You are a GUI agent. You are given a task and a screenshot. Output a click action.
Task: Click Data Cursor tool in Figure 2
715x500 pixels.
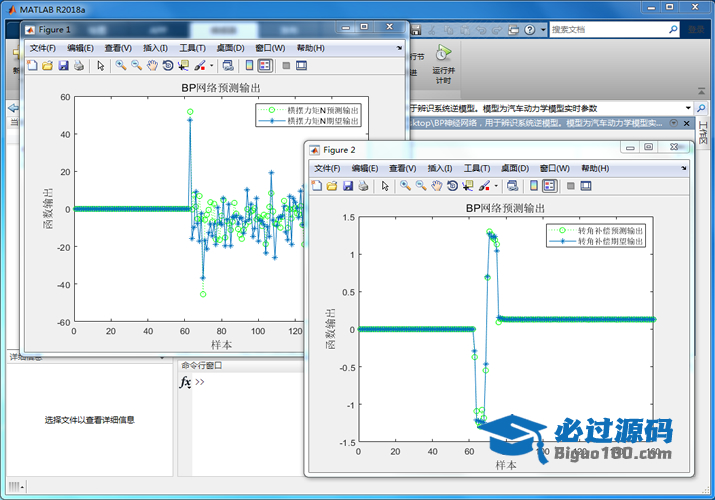coord(468,186)
